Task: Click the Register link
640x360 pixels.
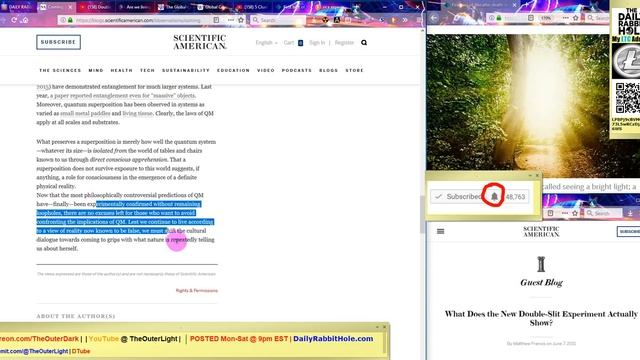Action: [x=344, y=42]
